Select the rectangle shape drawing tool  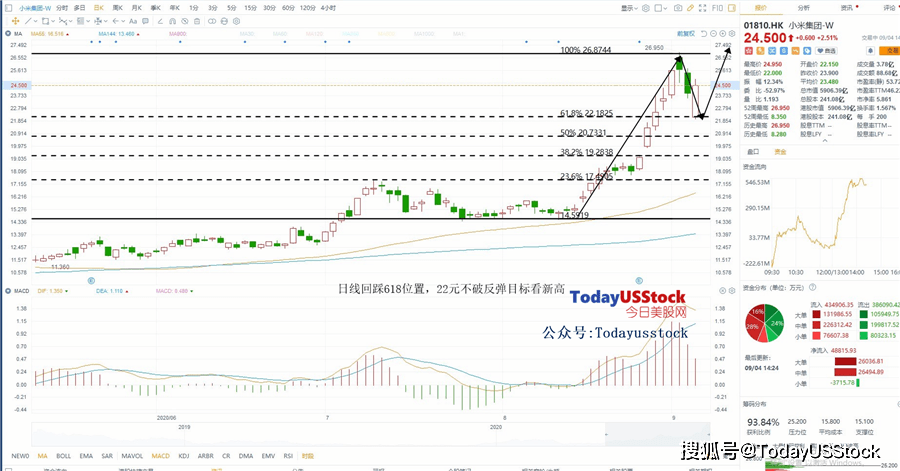45,21
